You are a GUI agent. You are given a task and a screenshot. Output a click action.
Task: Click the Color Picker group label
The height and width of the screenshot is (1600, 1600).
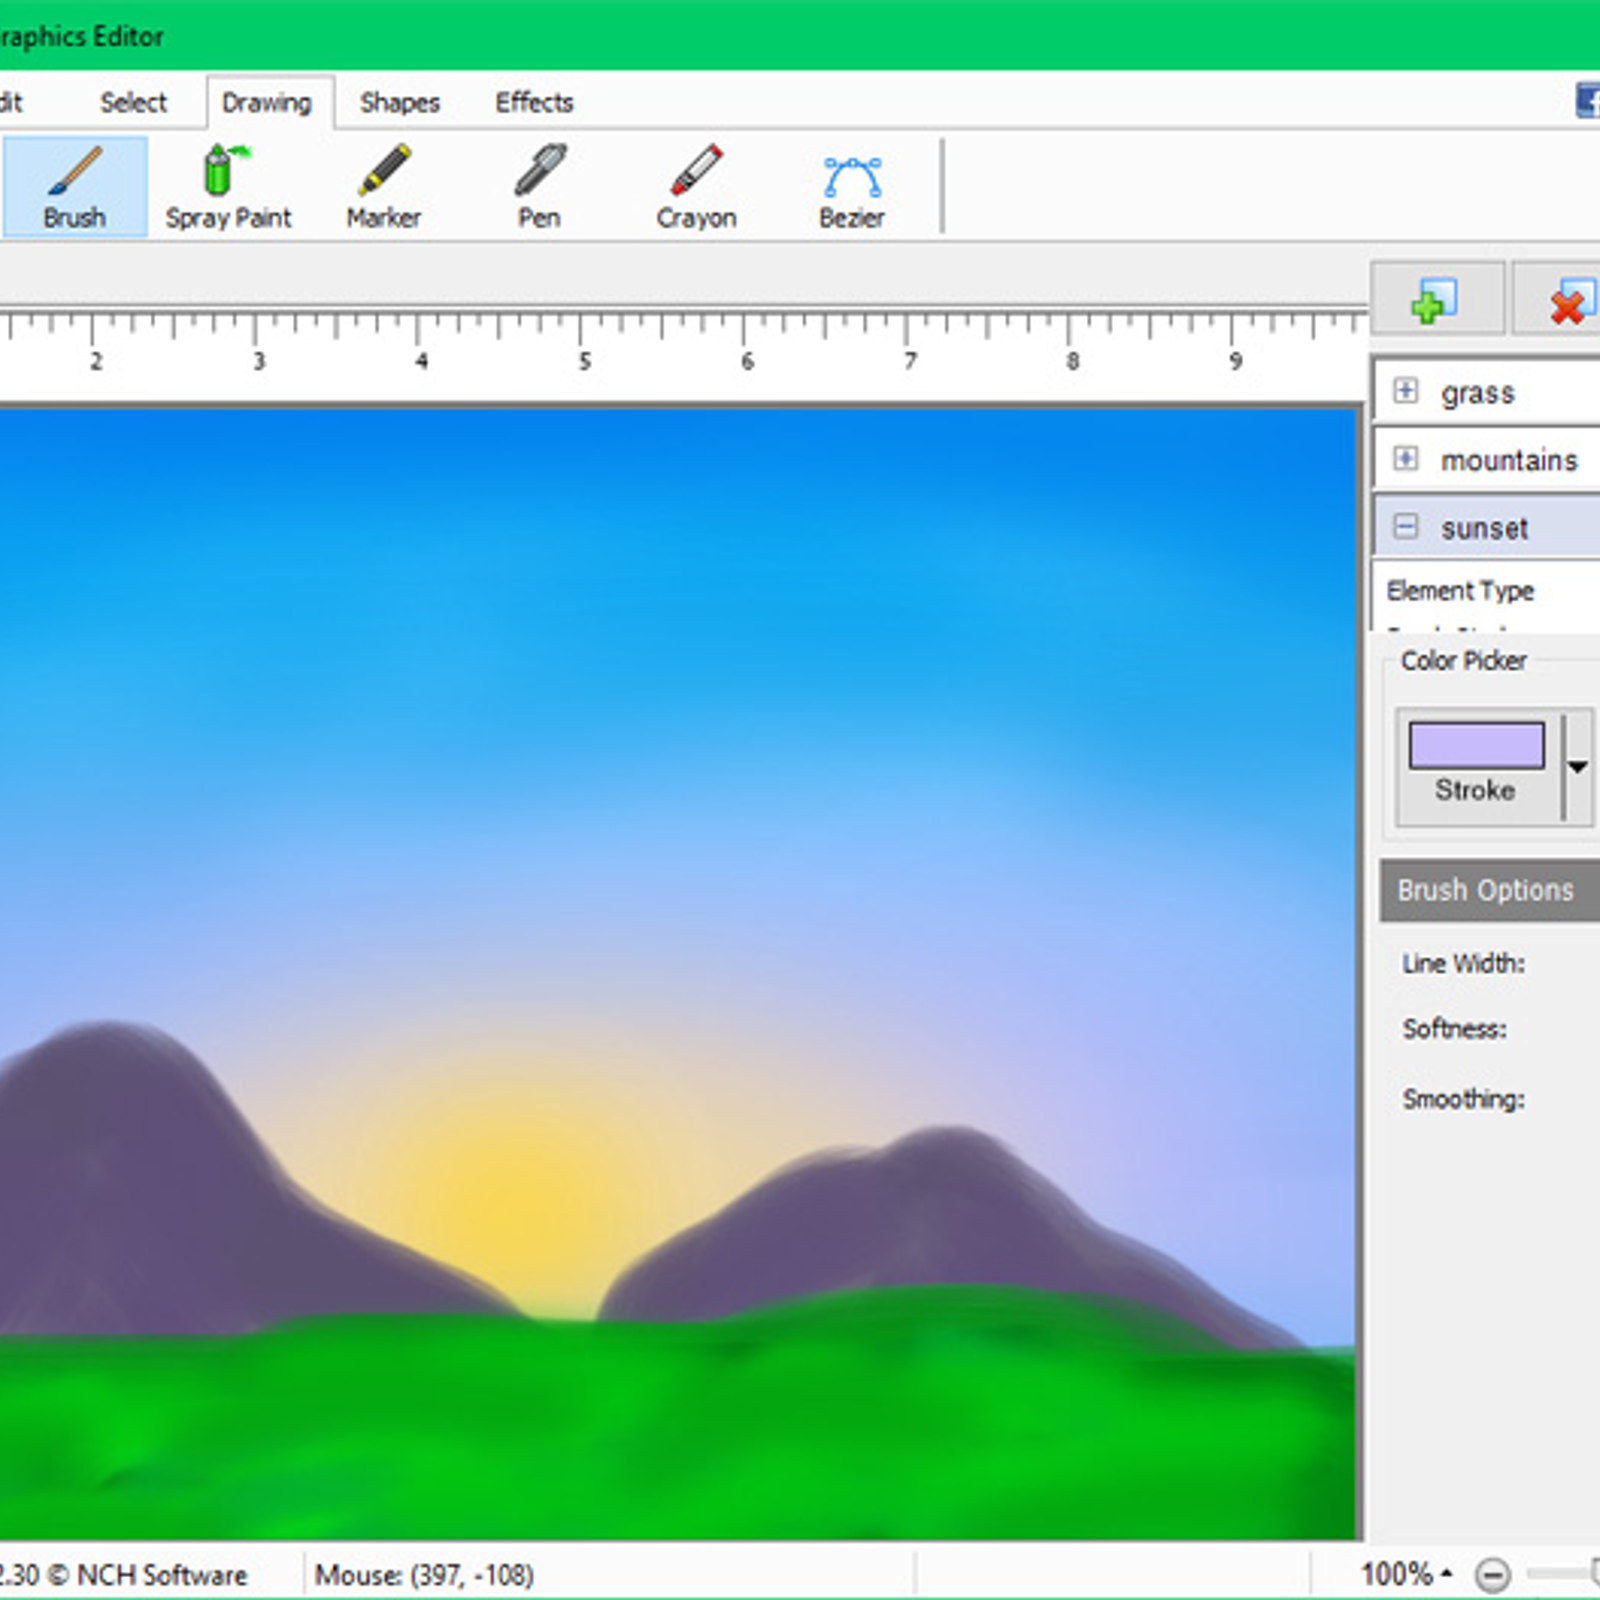click(x=1463, y=660)
